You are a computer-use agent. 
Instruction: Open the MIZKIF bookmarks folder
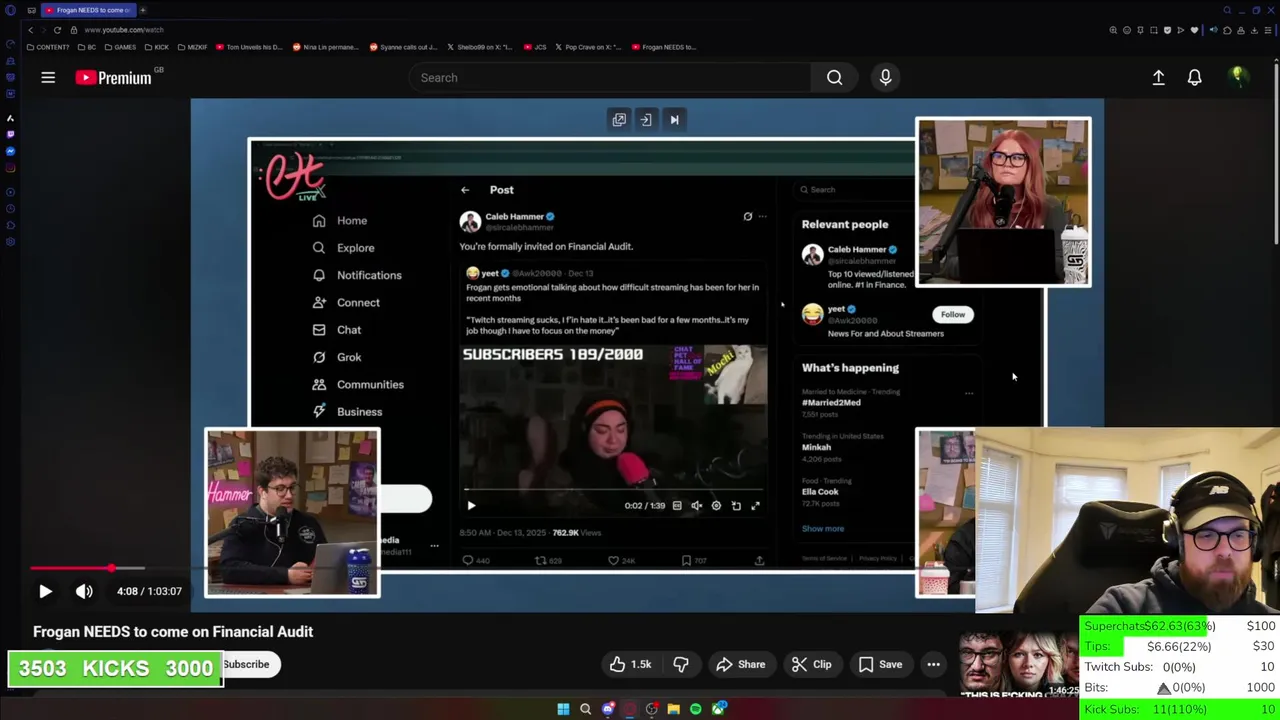click(192, 47)
